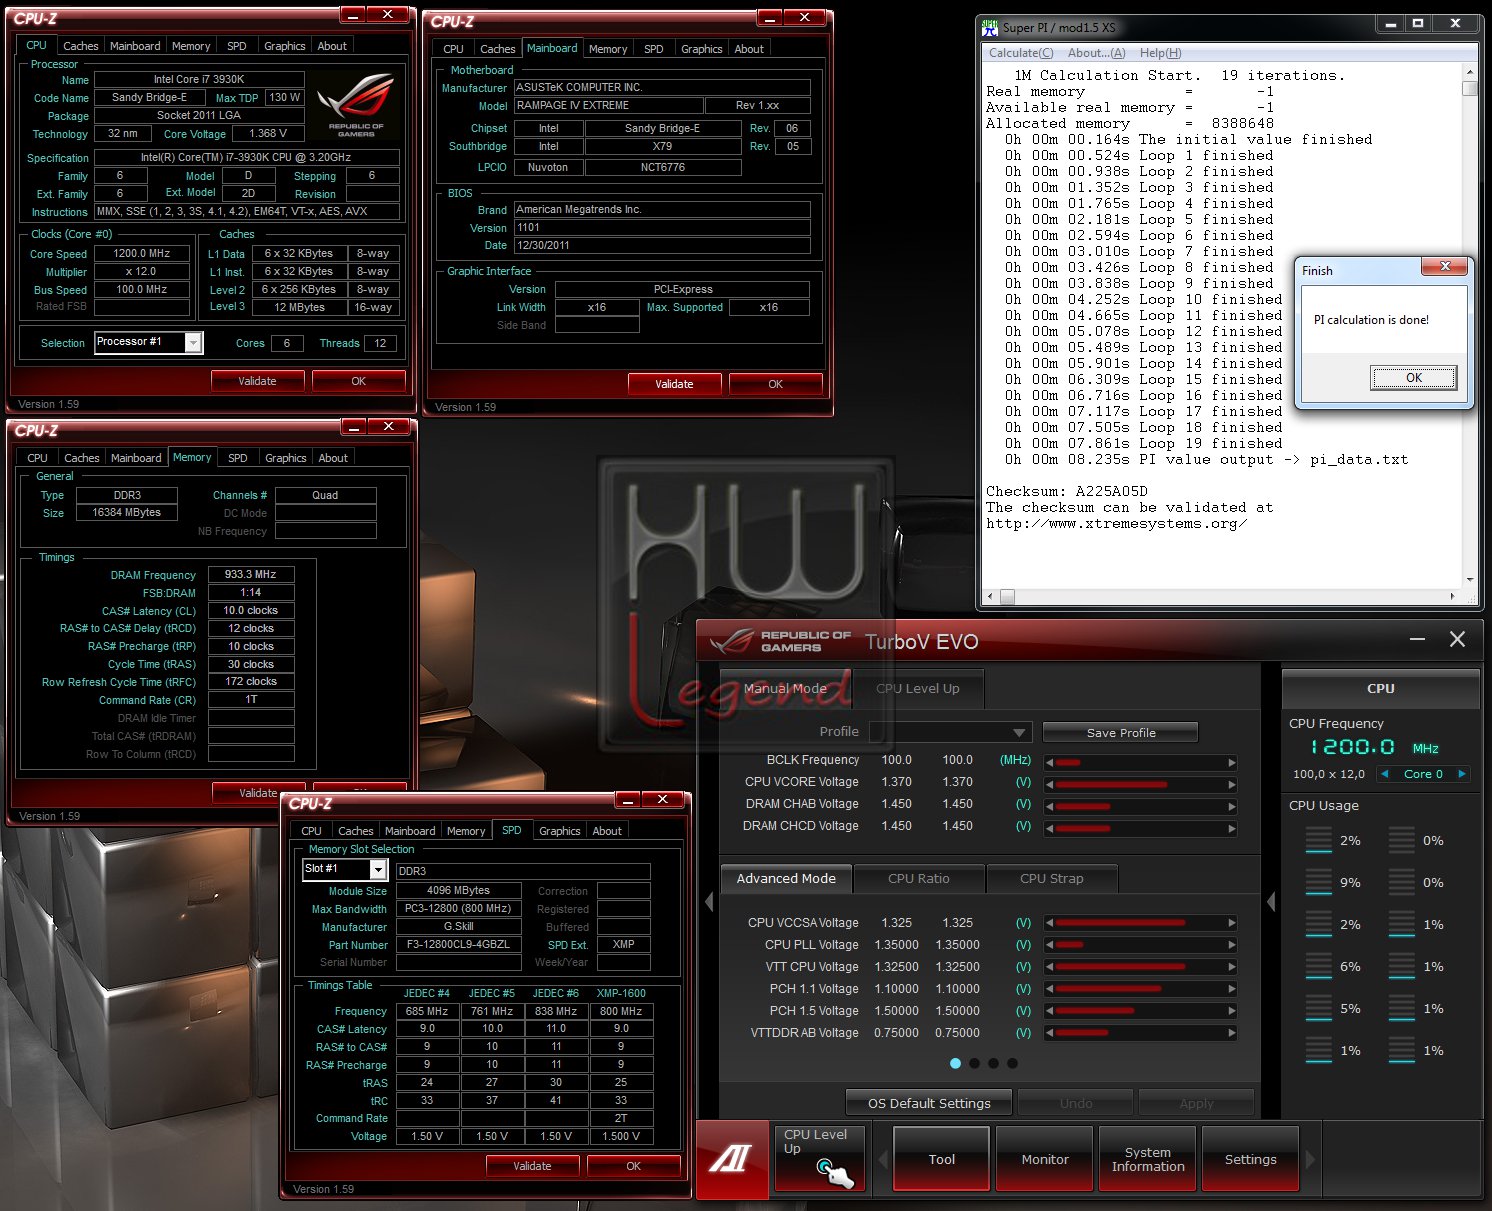Screen dimensions: 1492x1211
Task: Click OS Default Settings button
Action: click(x=929, y=1103)
